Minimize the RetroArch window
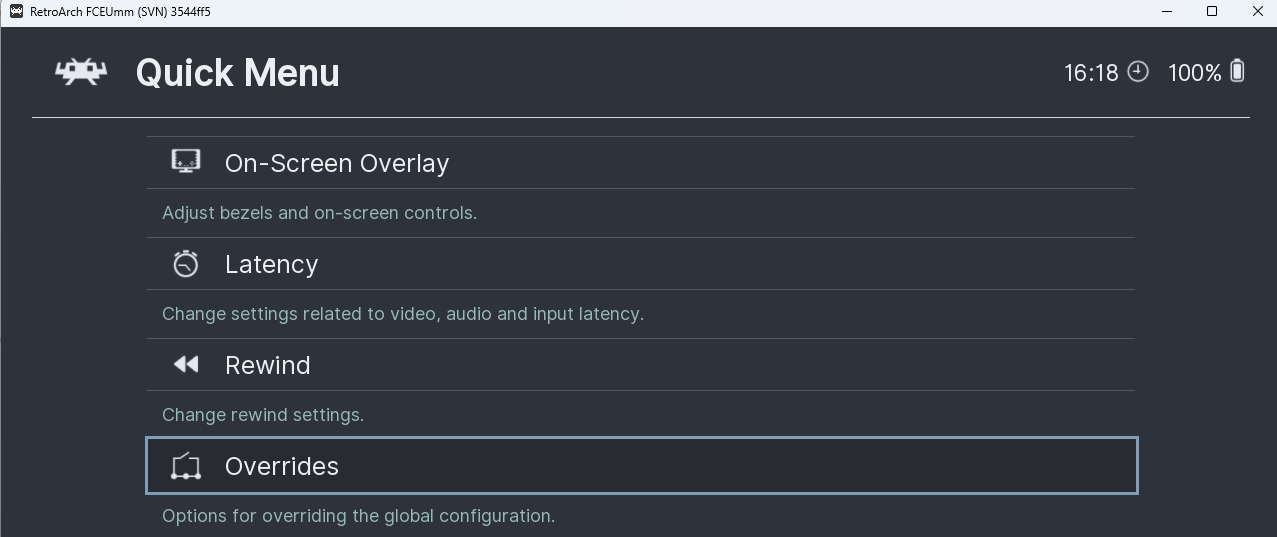Image resolution: width=1277 pixels, height=537 pixels. (1167, 12)
